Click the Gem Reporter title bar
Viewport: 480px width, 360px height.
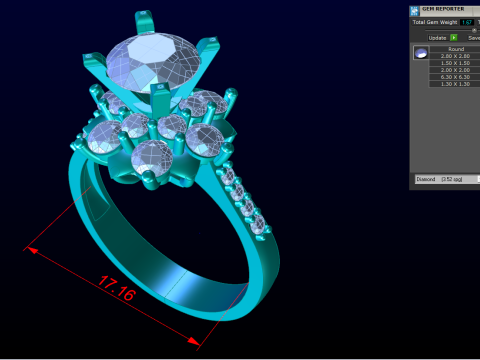coord(445,11)
